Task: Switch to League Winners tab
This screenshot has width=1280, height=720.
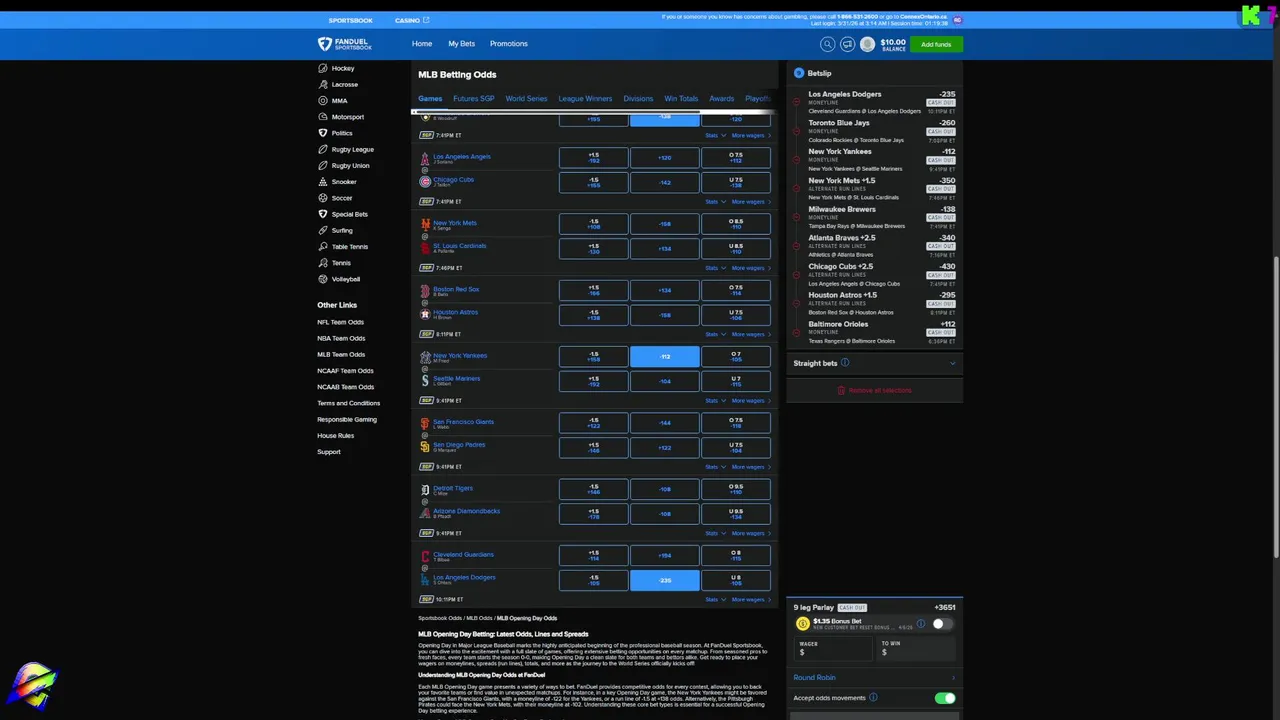Action: coord(585,99)
